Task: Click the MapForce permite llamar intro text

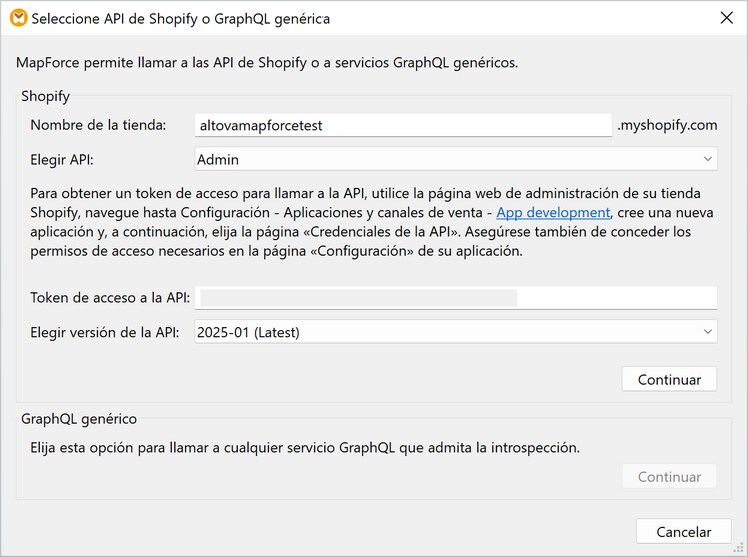Action: point(267,62)
